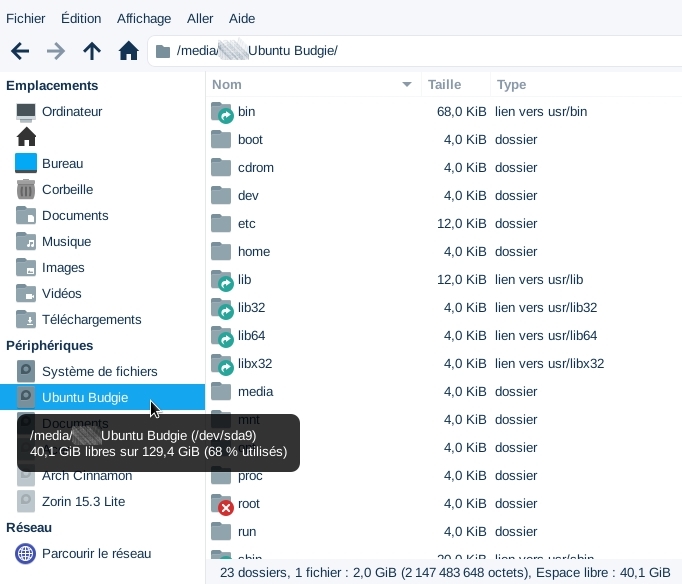Viewport: 682px width, 584px height.
Task: Navigate up to the parent folder
Action: 92,51
